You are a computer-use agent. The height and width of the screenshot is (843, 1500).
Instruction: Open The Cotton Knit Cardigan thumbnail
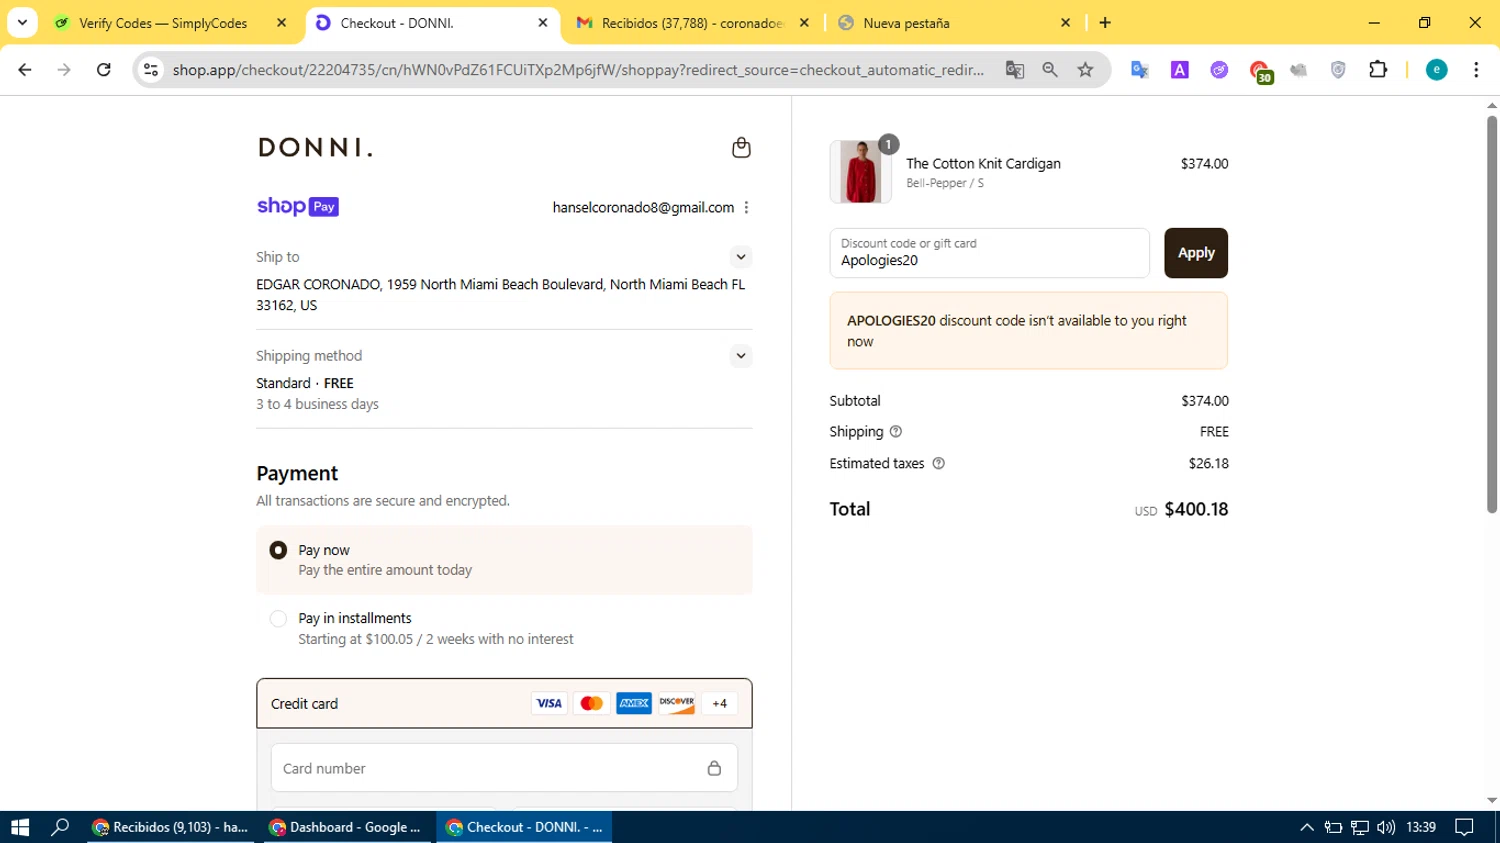[x=860, y=172]
